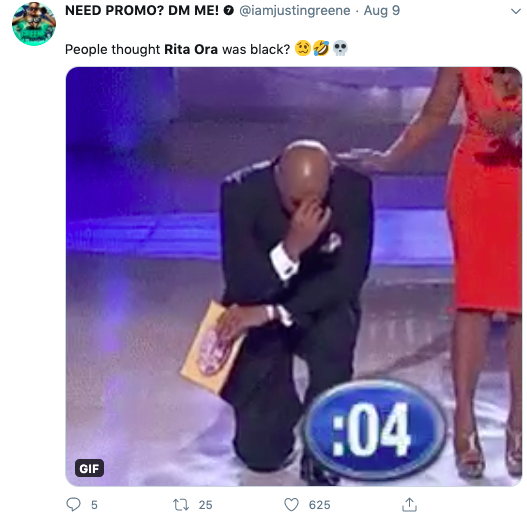Click the woozy face emoji
The height and width of the screenshot is (517, 527).
pyautogui.click(x=303, y=48)
